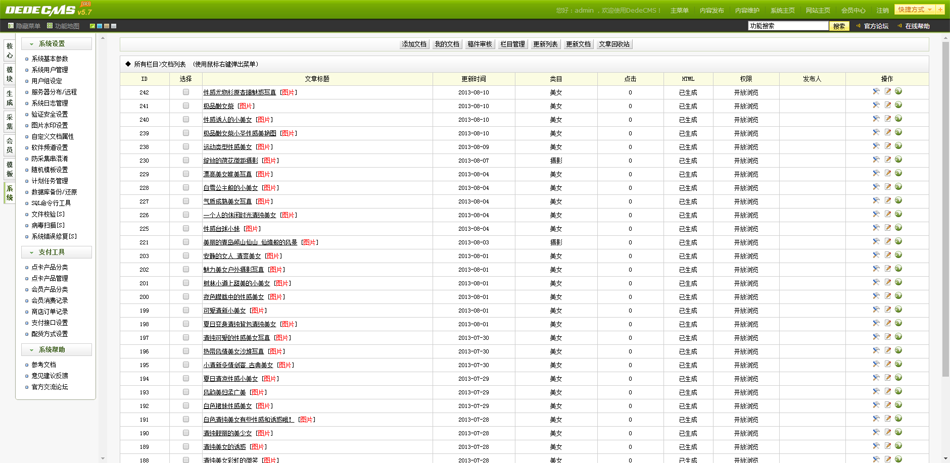The image size is (950, 463).
Task: Click the 隐藏菜单 icon in top bar
Action: pyautogui.click(x=11, y=26)
